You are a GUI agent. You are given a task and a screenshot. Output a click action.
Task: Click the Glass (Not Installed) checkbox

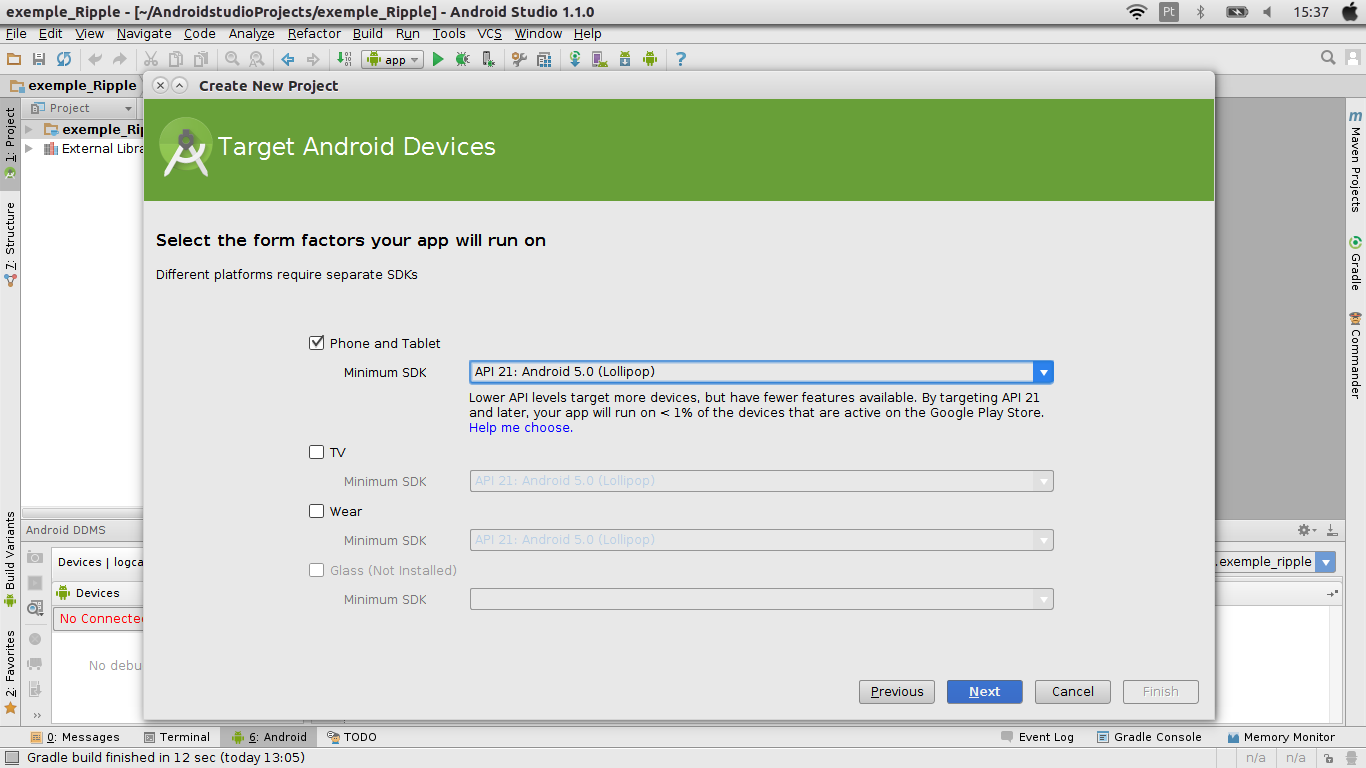pyautogui.click(x=317, y=570)
